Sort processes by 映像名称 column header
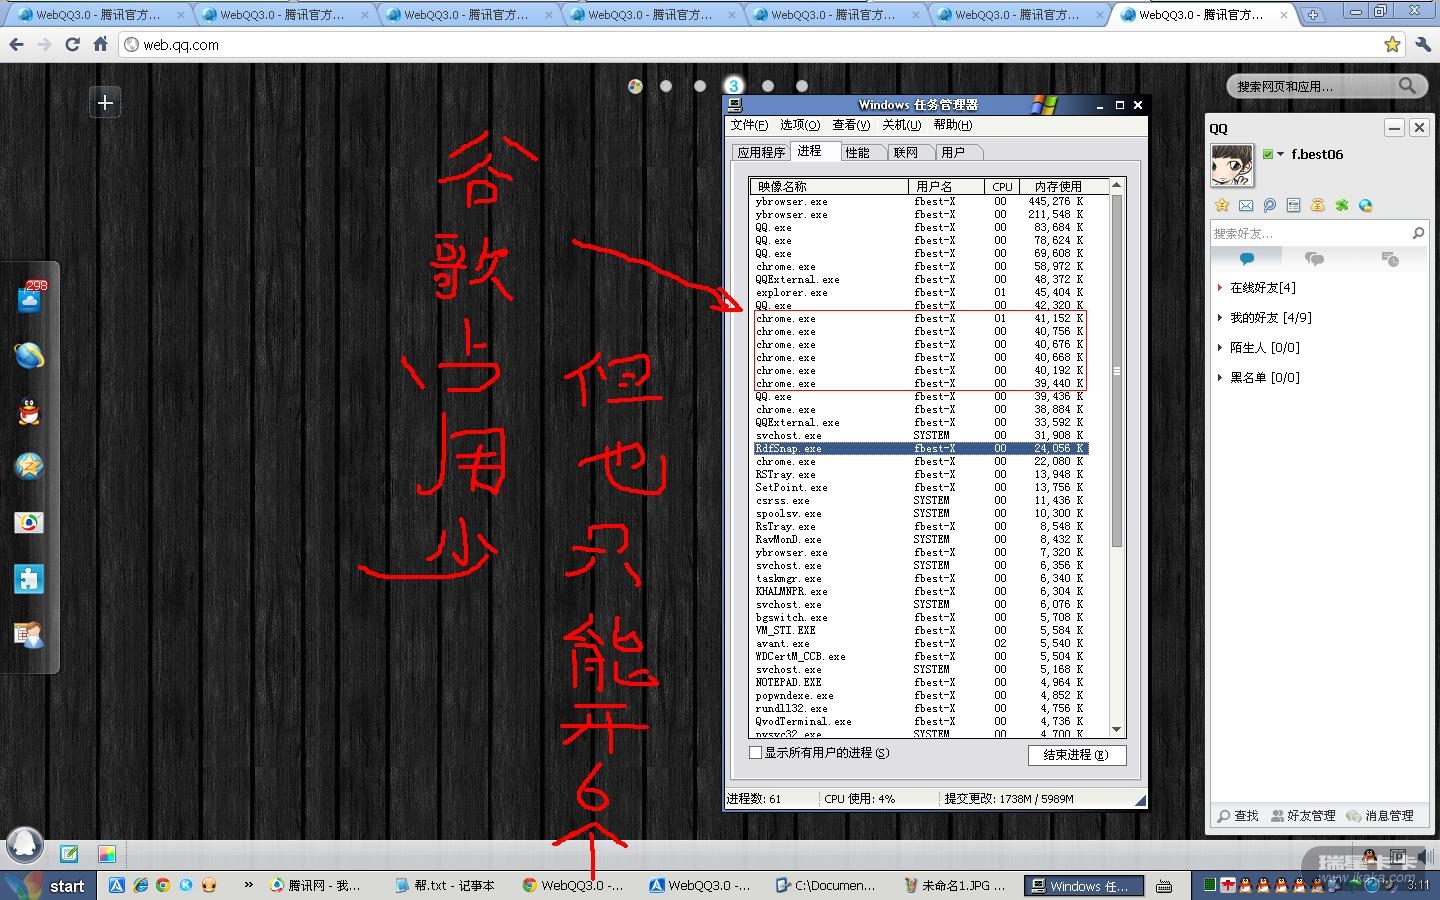1440x900 pixels. click(x=829, y=186)
